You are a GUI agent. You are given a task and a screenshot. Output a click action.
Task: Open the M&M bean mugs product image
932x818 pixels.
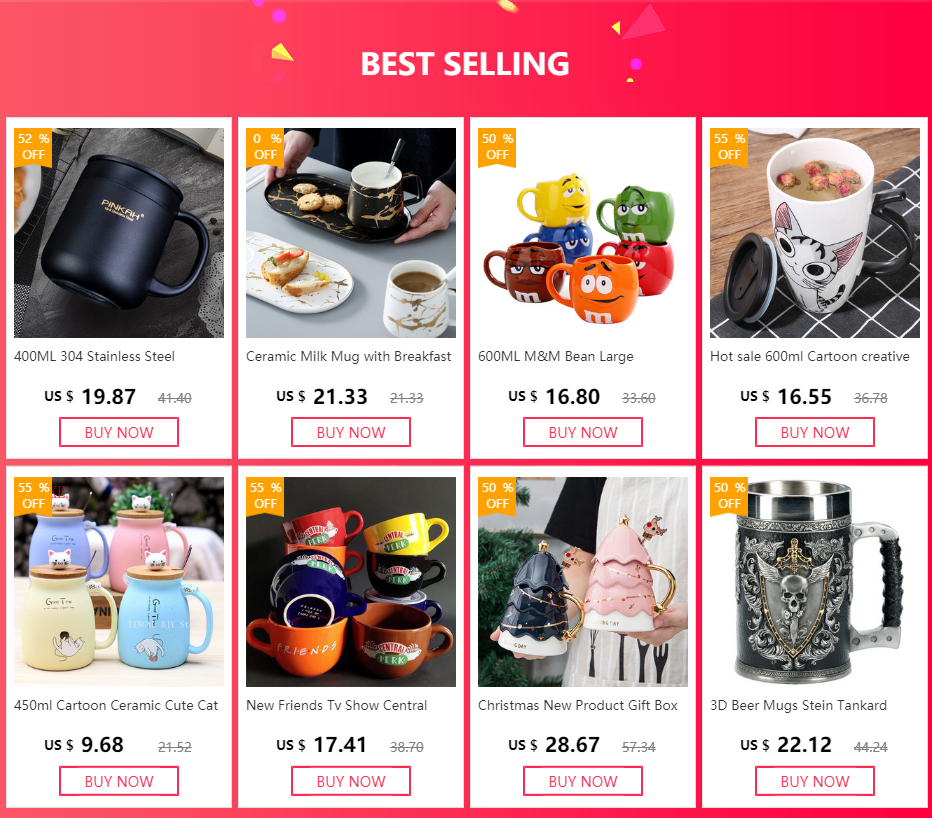click(583, 233)
